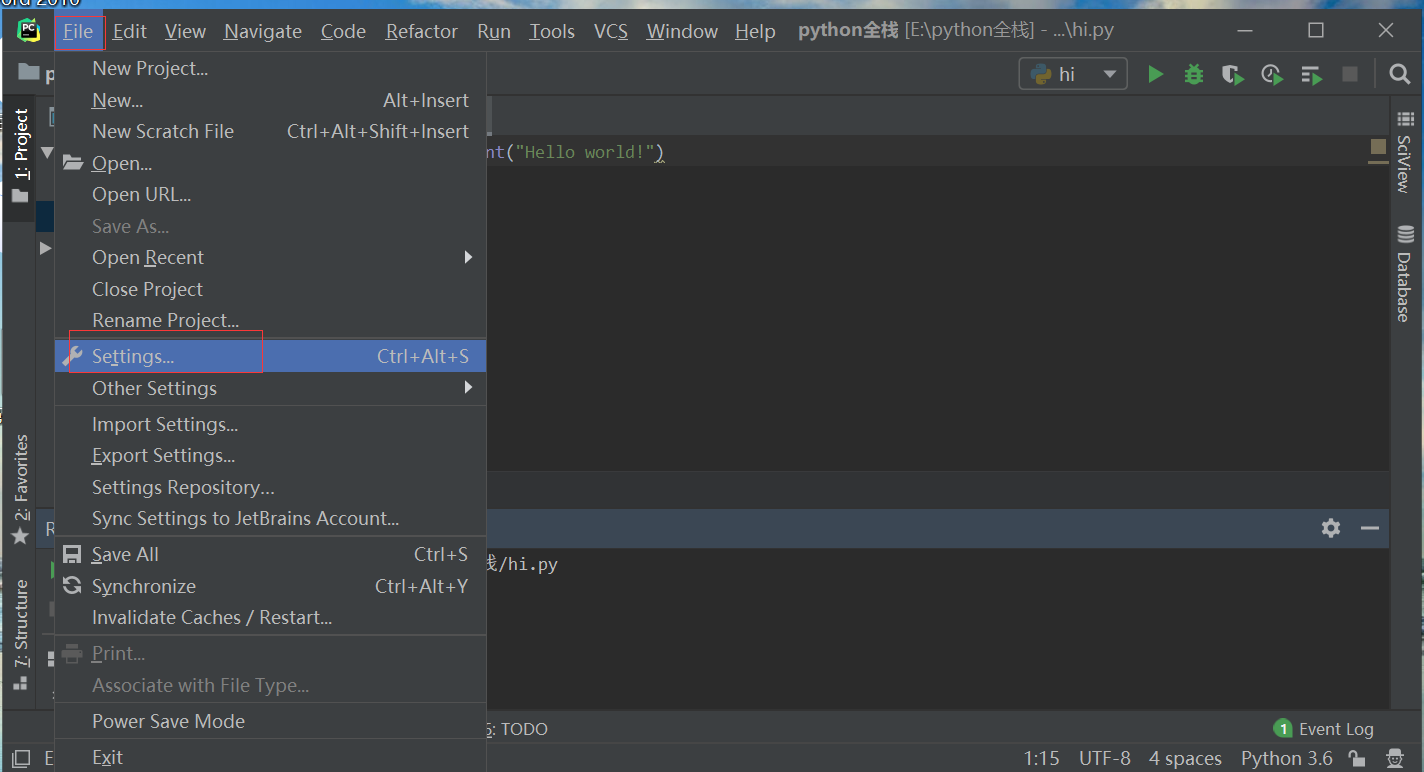
Task: Click the concurrency diagram run icon
Action: click(1311, 75)
